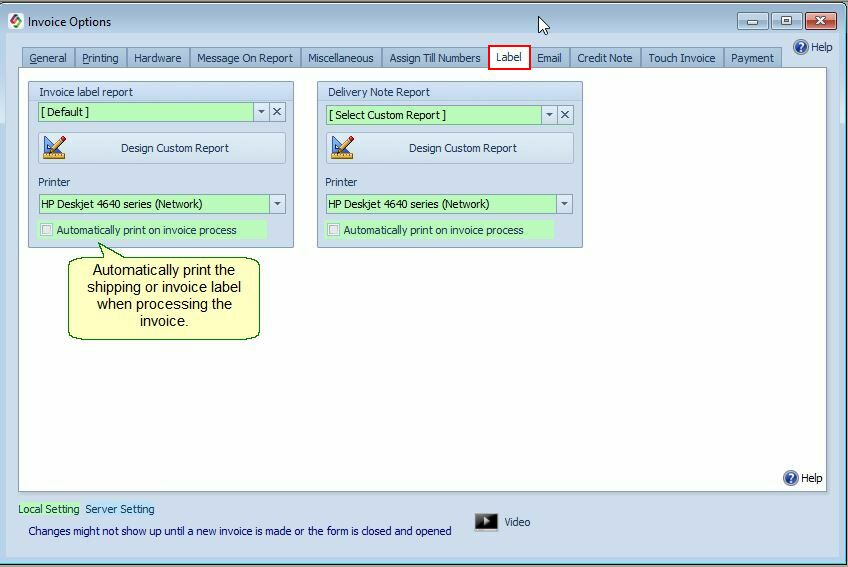Click the Video play icon
This screenshot has height=567, width=848.
[486, 522]
